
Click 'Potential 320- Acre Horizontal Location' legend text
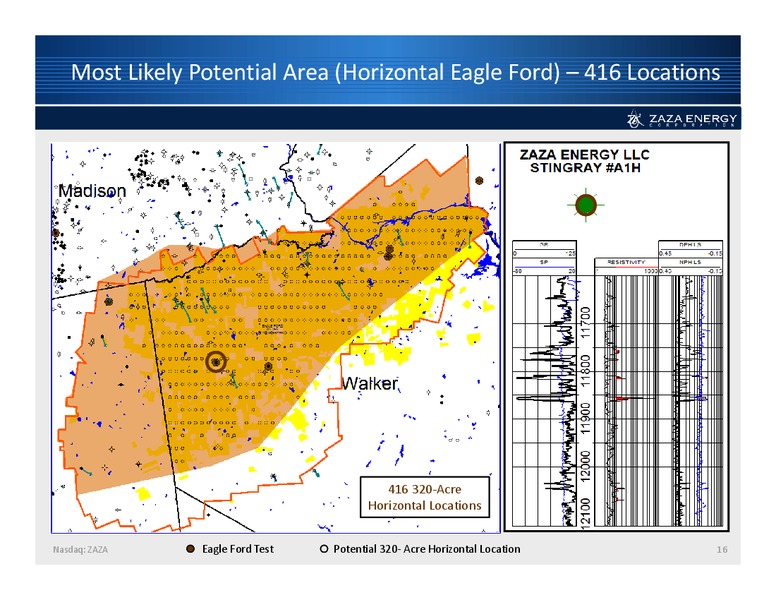427,549
